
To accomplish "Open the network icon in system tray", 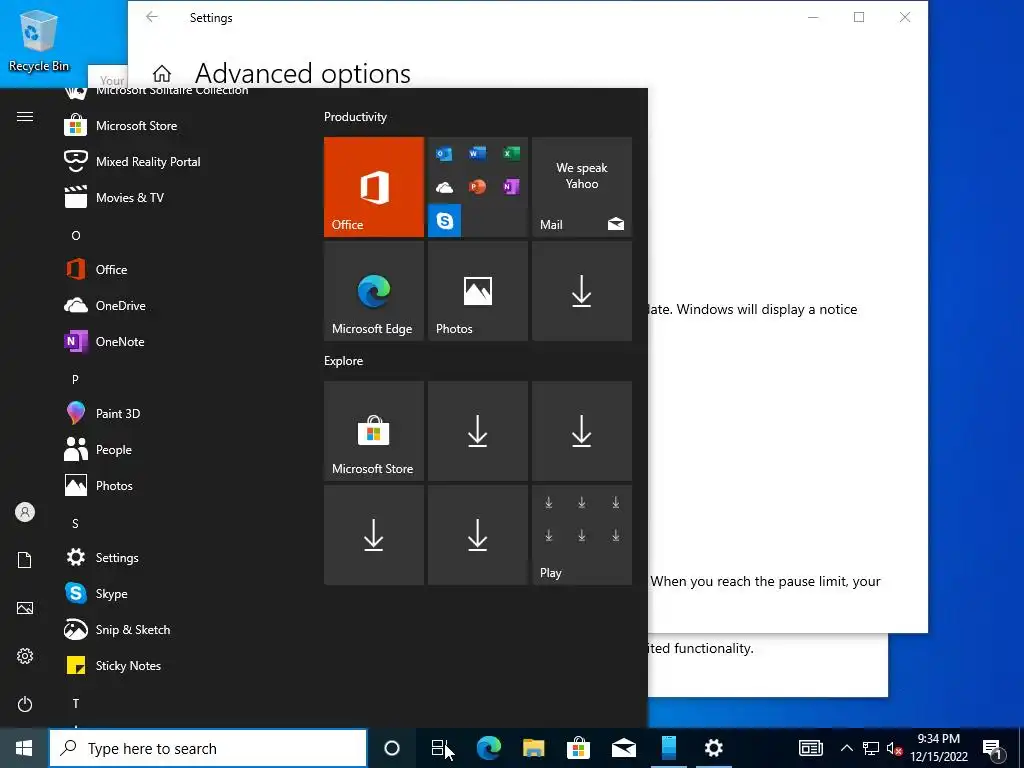I will coord(871,748).
